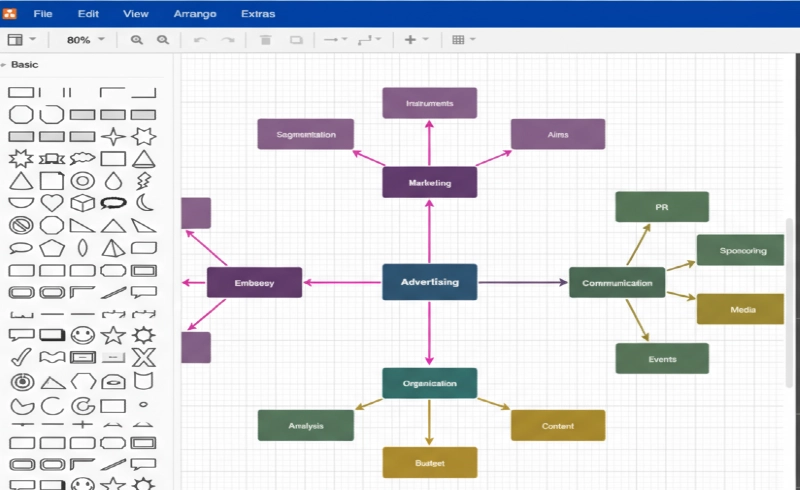Pick the checkmark shape
Image resolution: width=800 pixels, height=490 pixels.
21,357
